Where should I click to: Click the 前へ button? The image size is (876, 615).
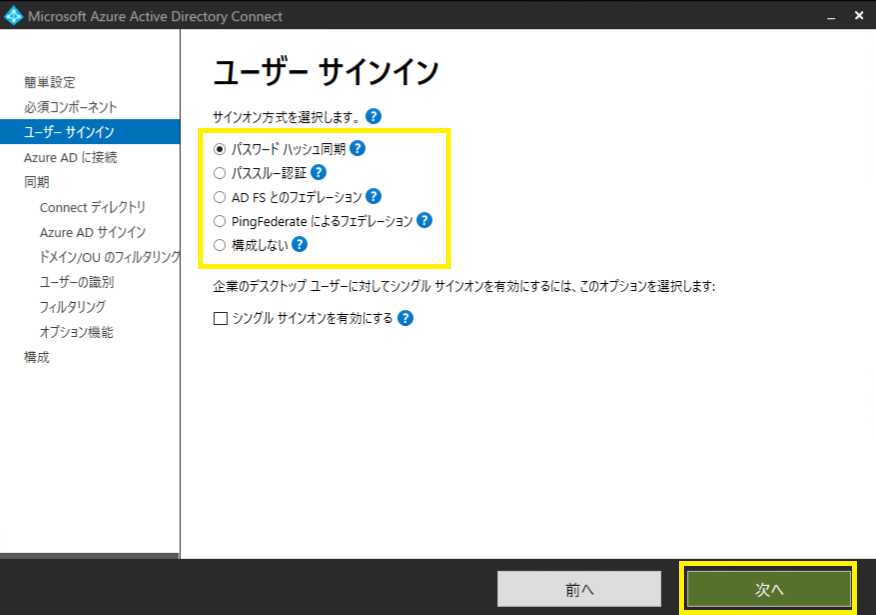click(x=579, y=589)
